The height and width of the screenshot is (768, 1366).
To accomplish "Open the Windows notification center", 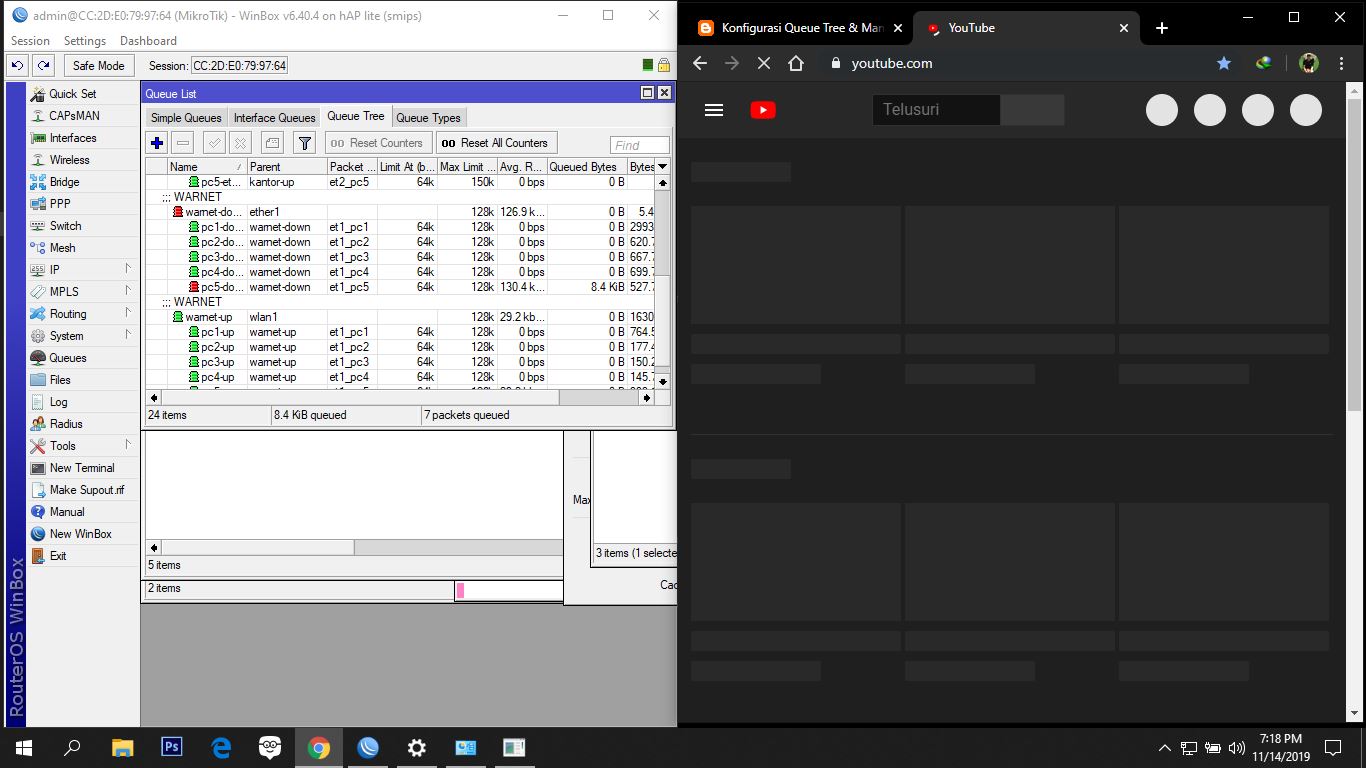I will click(1333, 748).
